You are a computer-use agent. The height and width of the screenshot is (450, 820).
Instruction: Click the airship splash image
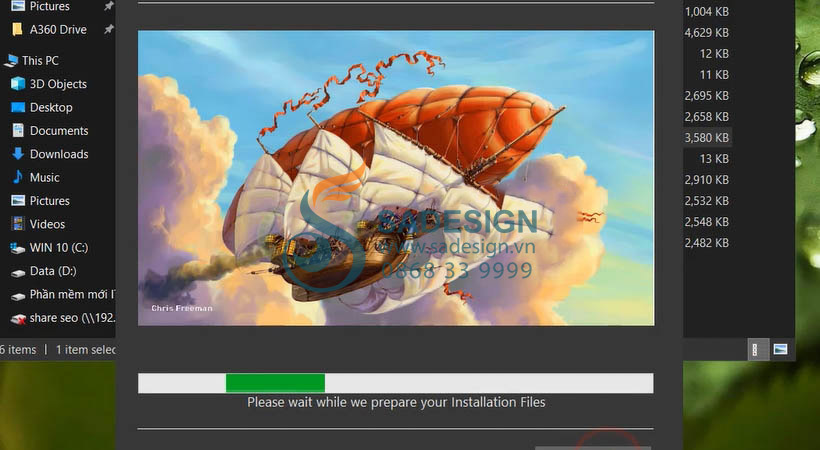point(396,178)
